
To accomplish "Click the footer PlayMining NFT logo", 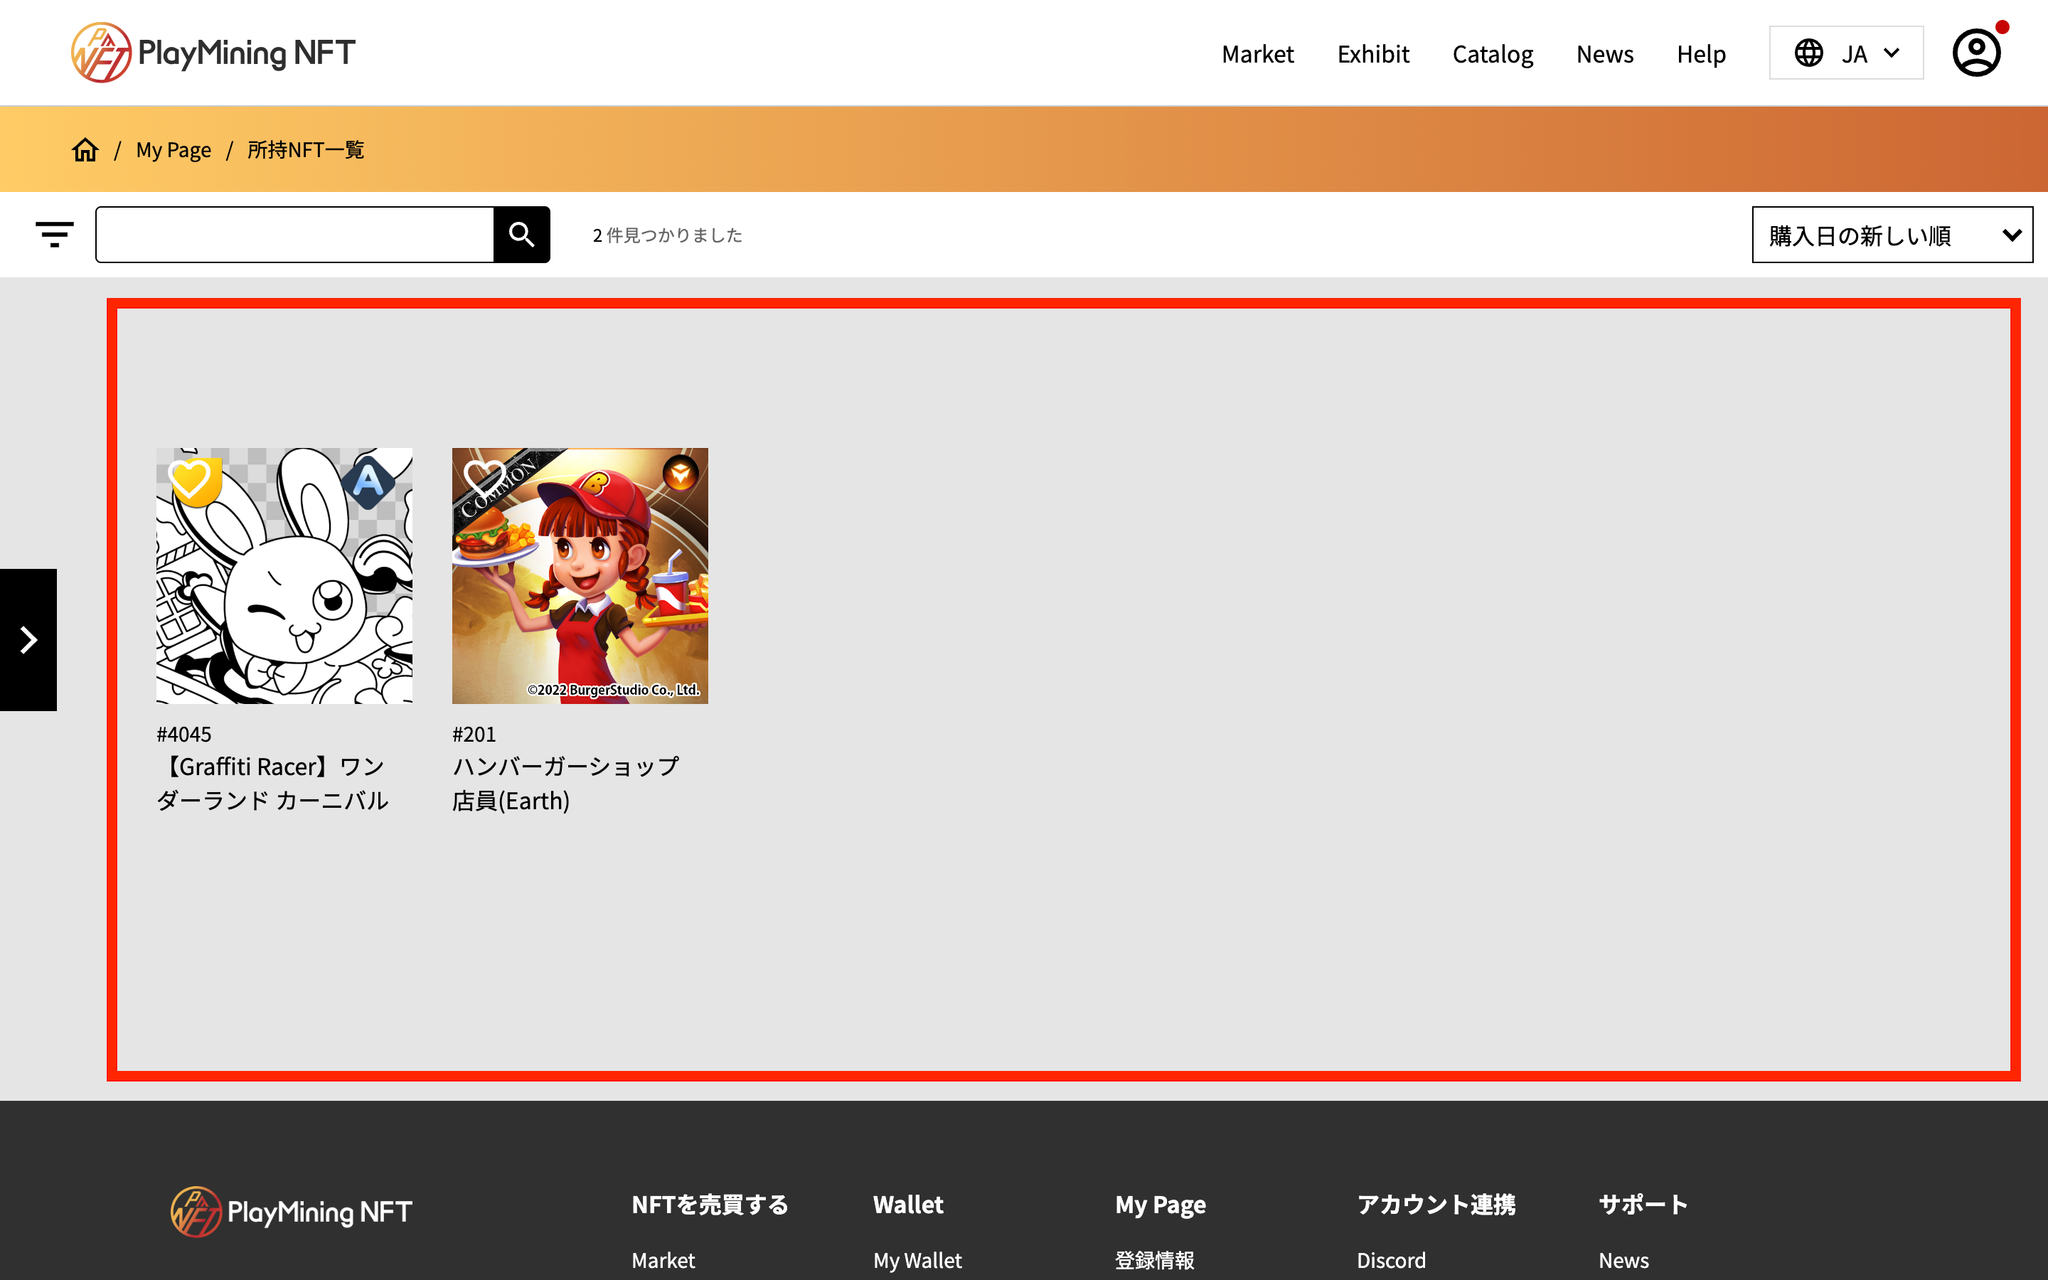I will [291, 1212].
